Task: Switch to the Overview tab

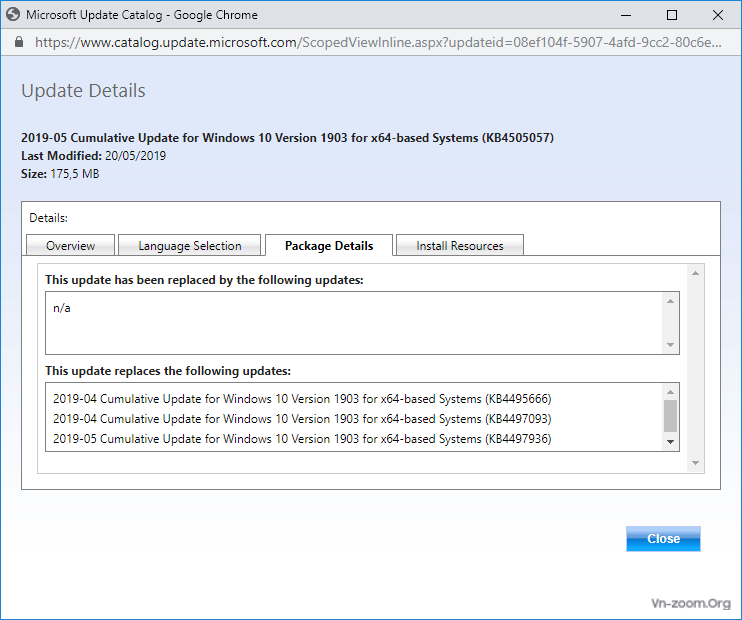Action: click(x=71, y=246)
